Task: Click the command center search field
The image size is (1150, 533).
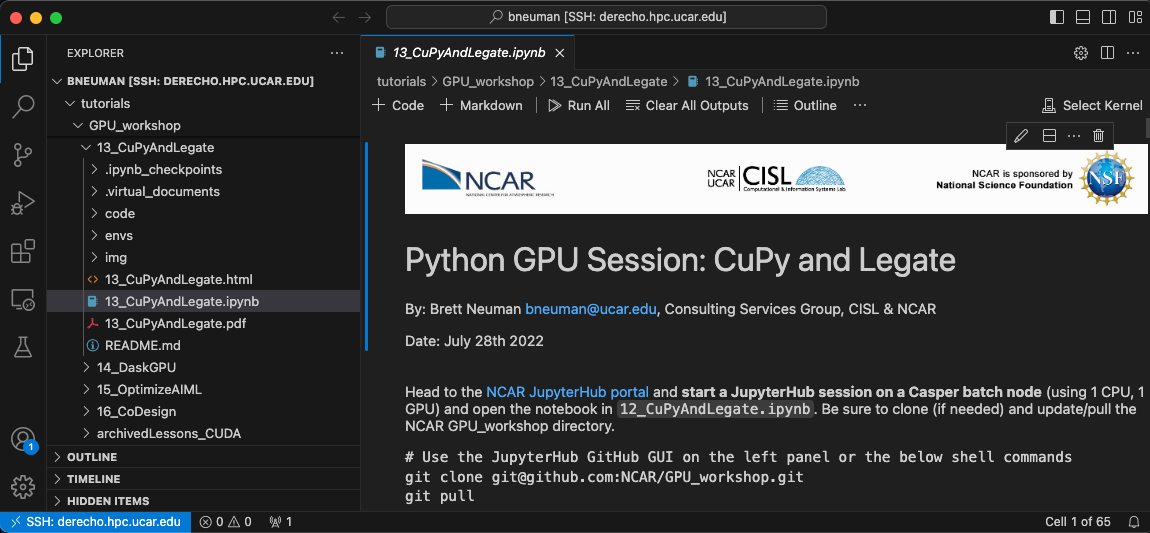Action: click(x=606, y=17)
